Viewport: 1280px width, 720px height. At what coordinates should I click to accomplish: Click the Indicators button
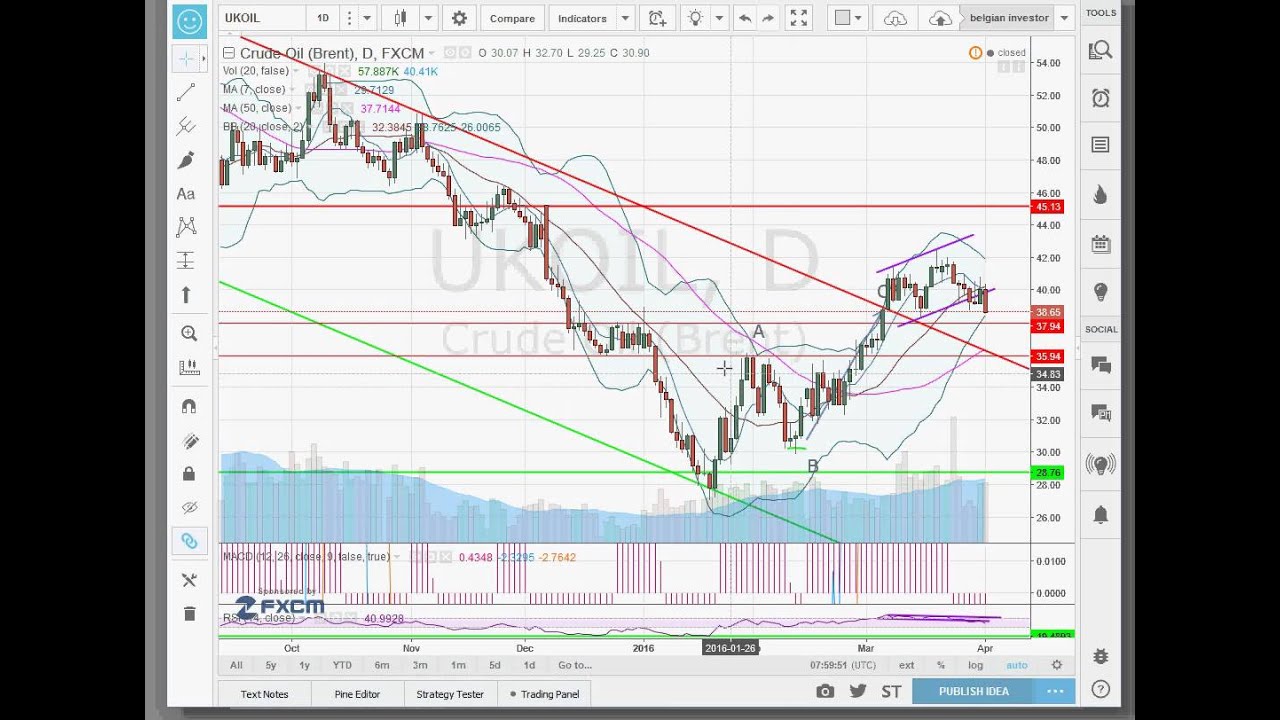582,18
